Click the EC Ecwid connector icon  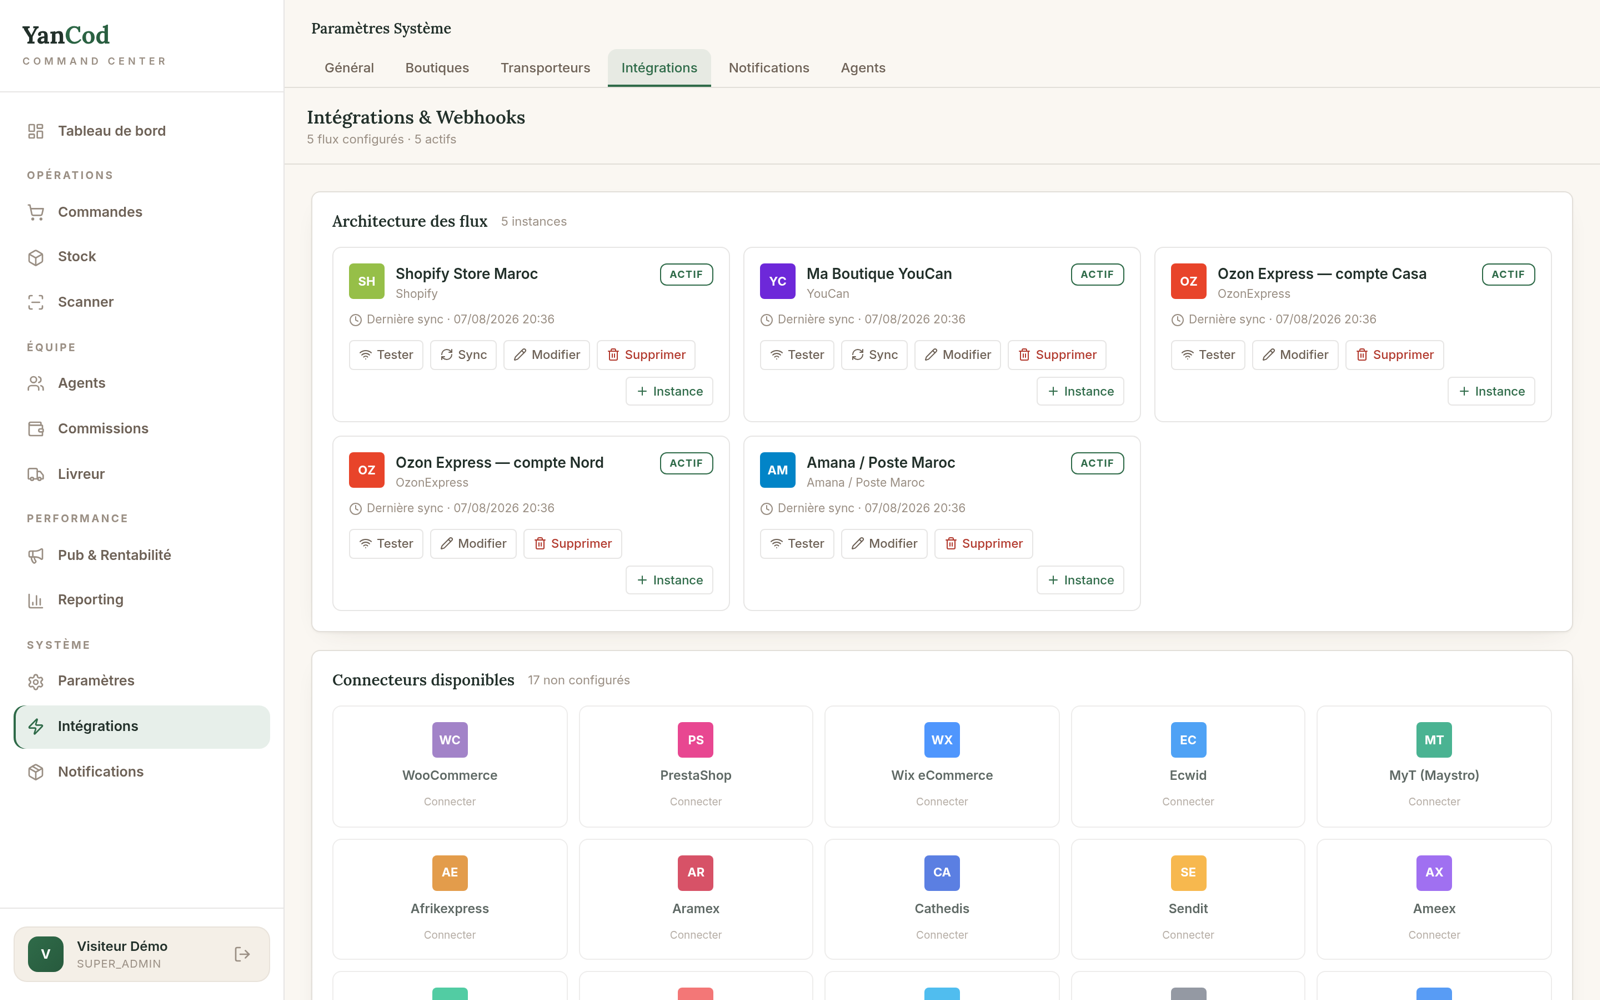pyautogui.click(x=1188, y=740)
